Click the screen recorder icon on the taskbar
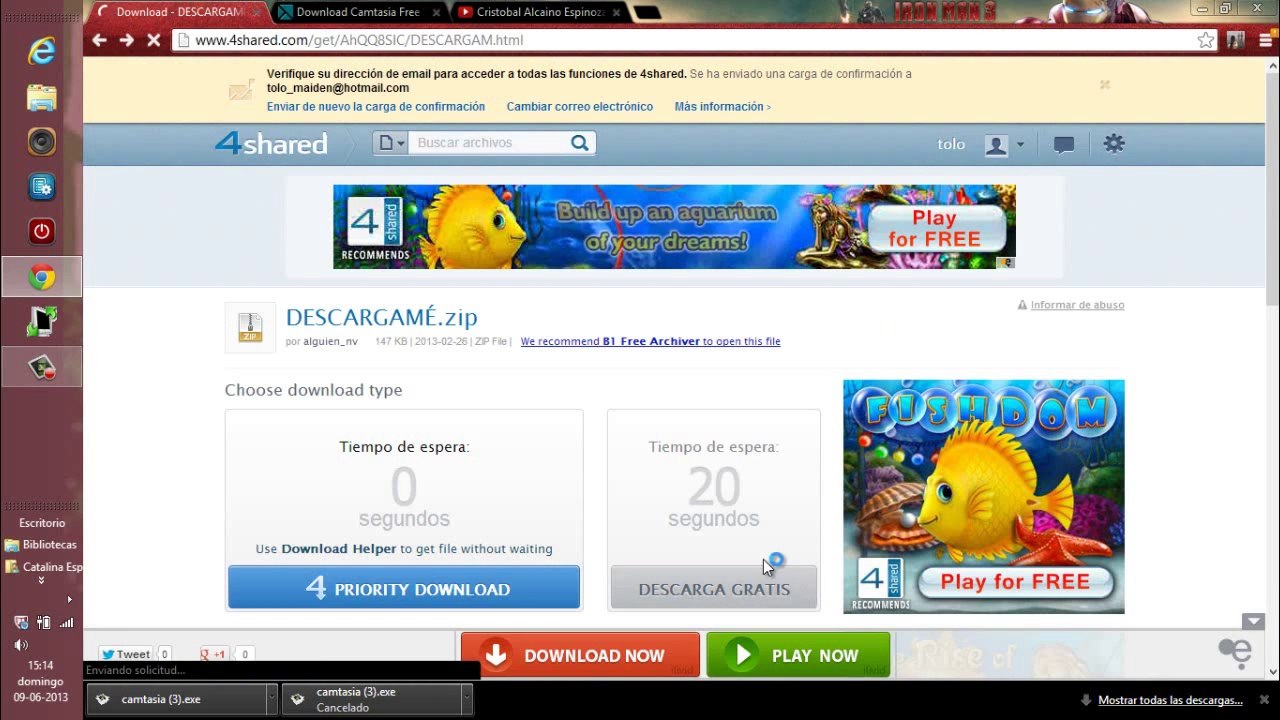This screenshot has width=1280, height=720. click(42, 367)
